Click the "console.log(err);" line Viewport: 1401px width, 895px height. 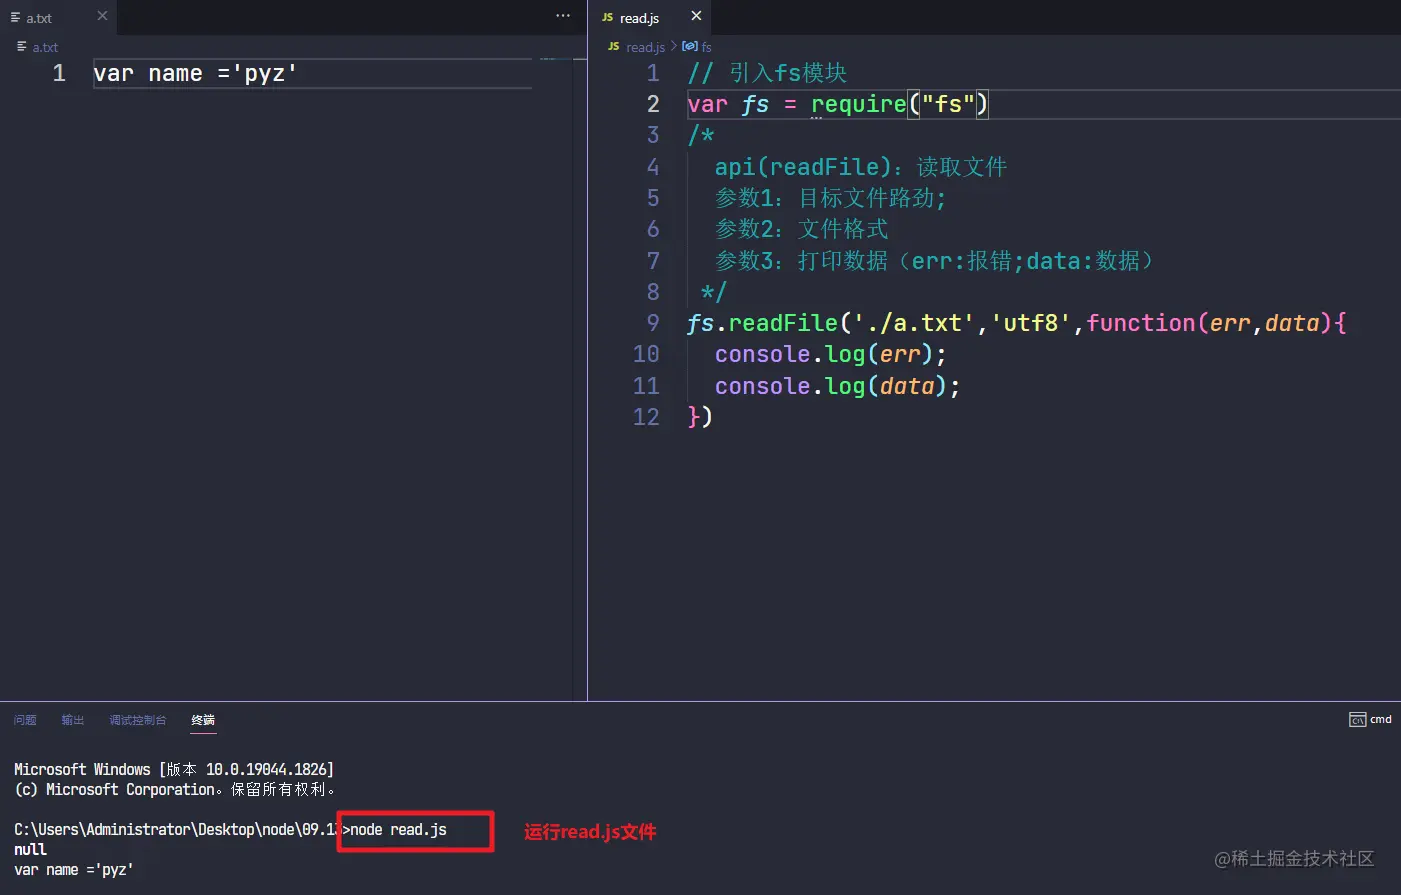(830, 355)
